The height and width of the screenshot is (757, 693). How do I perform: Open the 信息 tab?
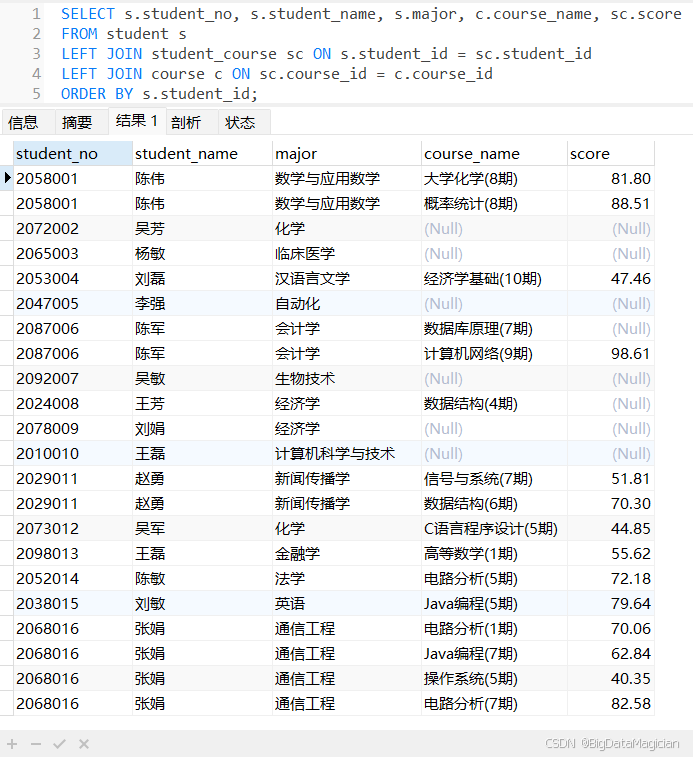pyautogui.click(x=23, y=123)
